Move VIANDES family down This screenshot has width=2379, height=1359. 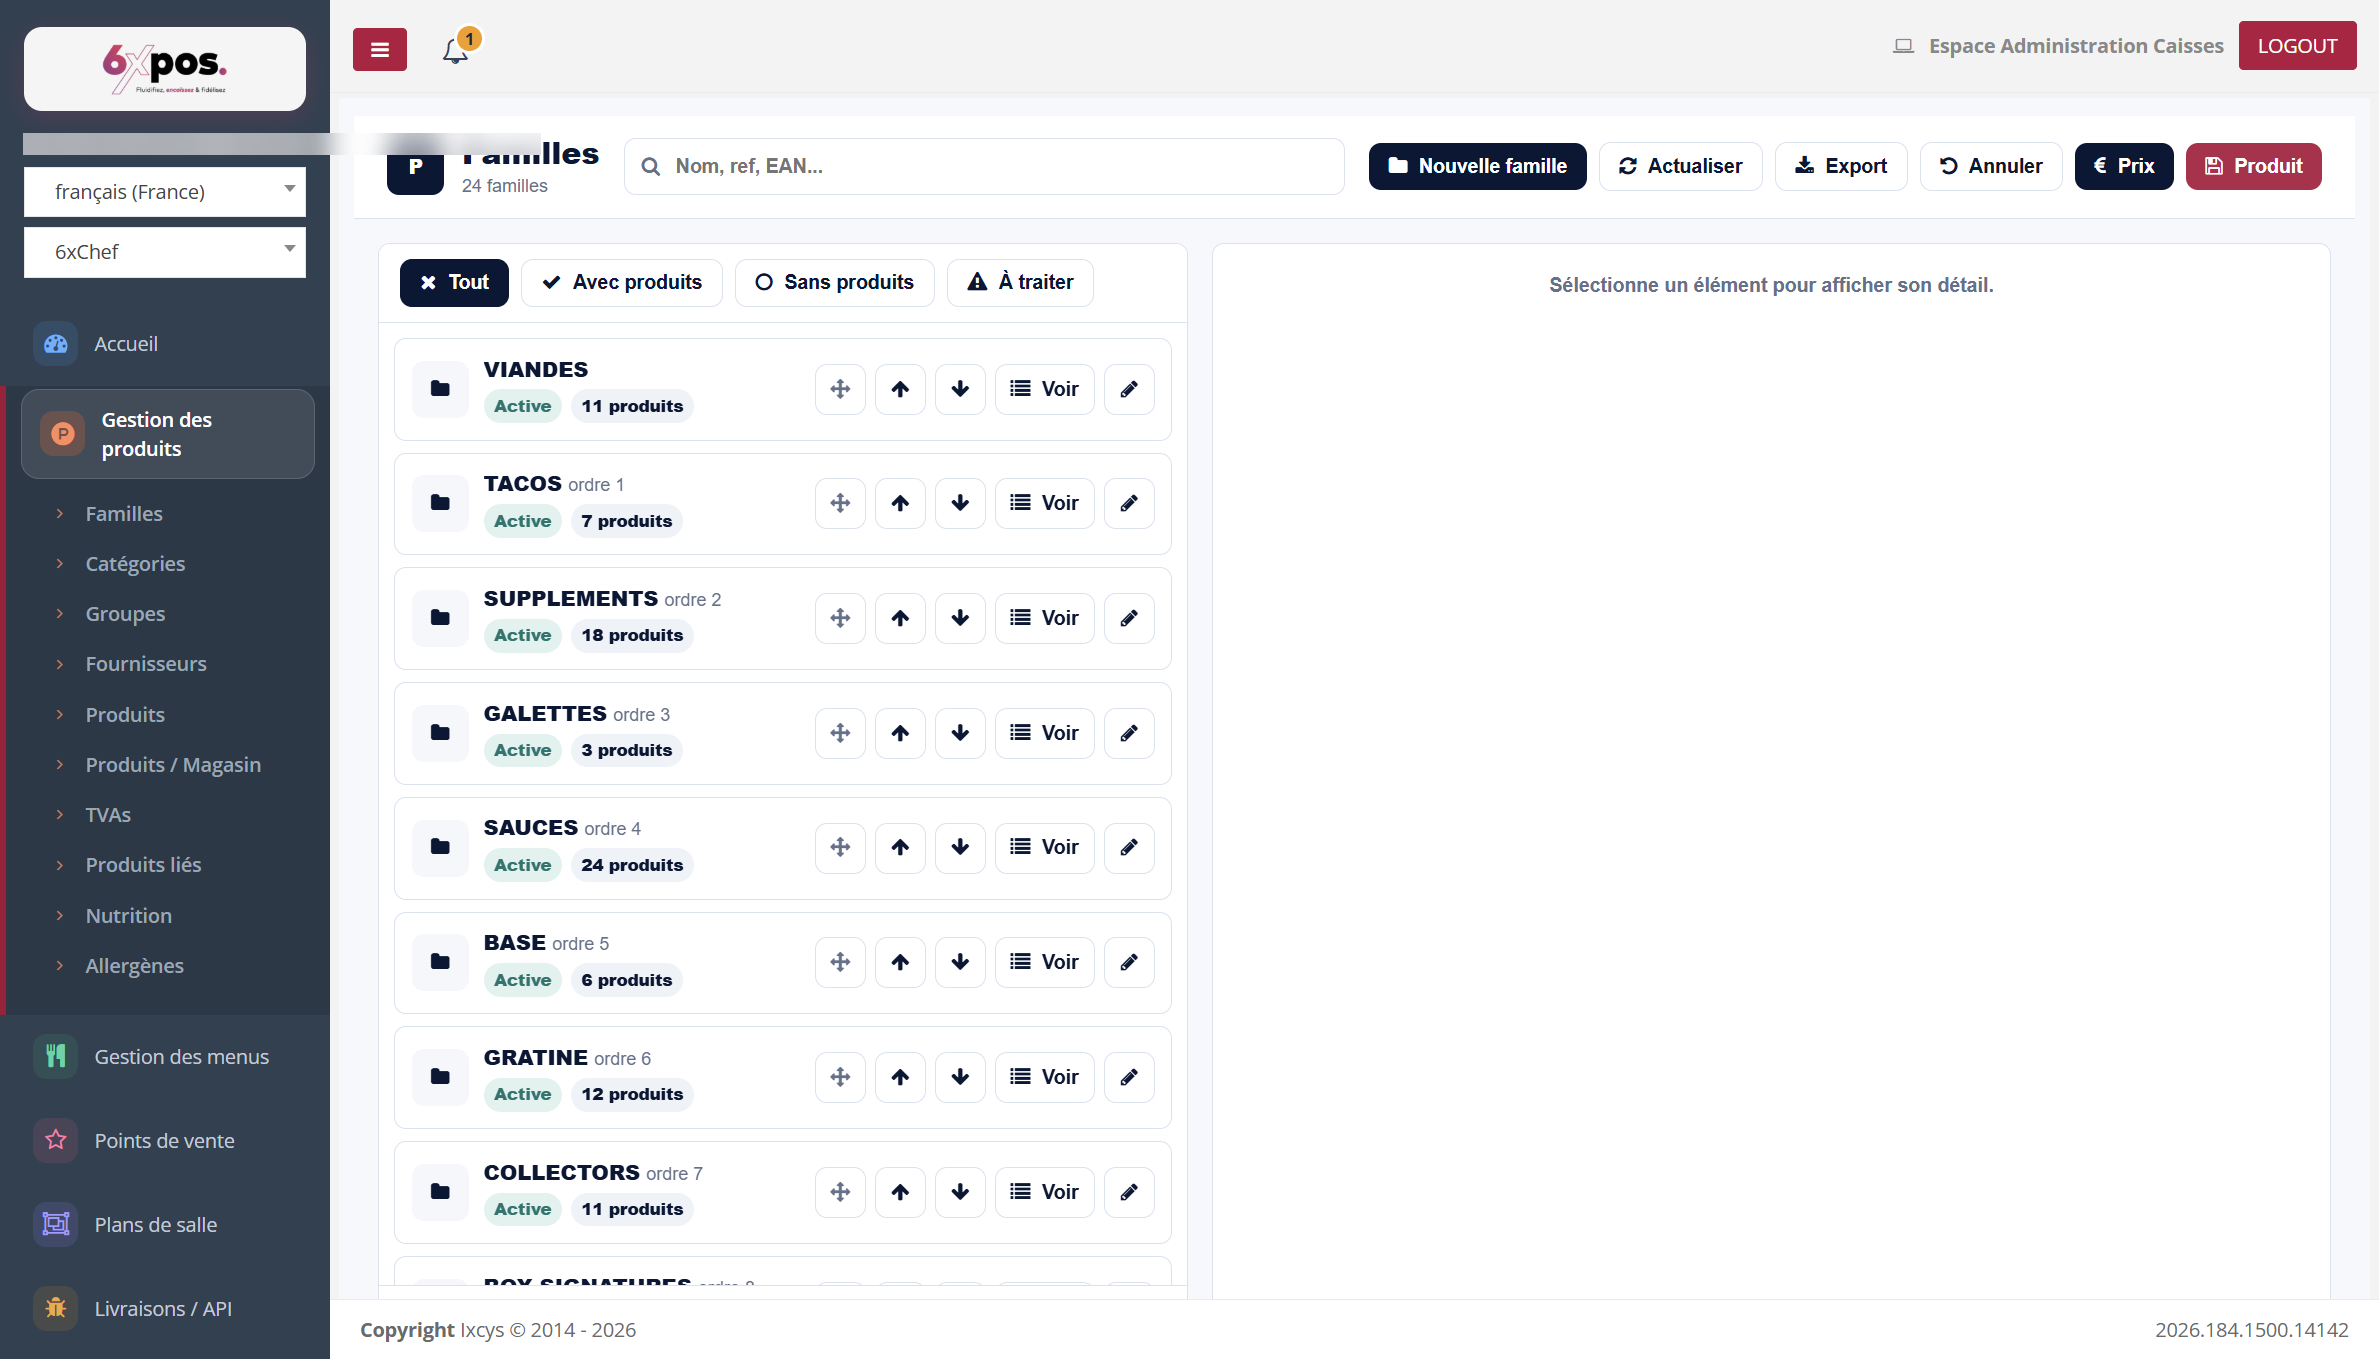coord(960,389)
